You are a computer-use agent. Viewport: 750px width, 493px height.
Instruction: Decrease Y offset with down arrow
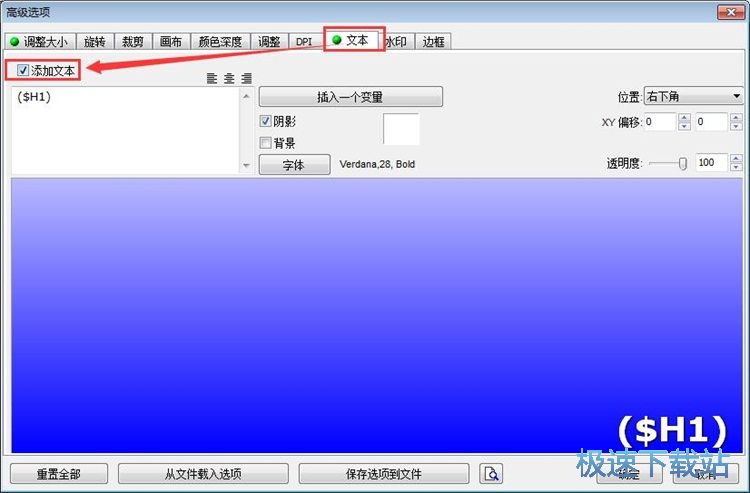737,126
